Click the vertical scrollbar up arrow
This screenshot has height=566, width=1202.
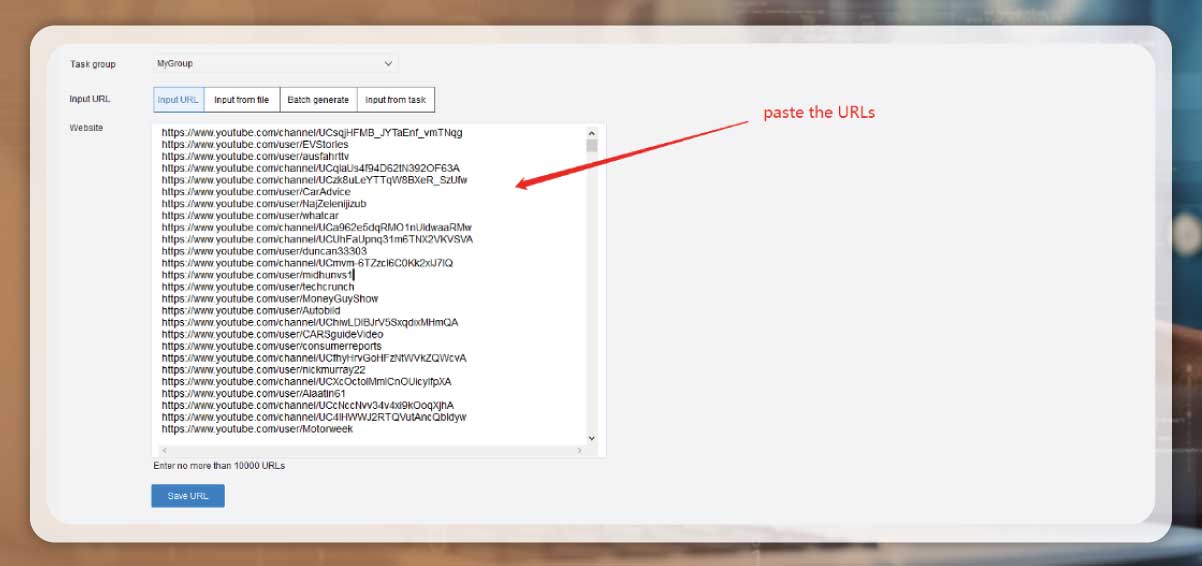591,132
